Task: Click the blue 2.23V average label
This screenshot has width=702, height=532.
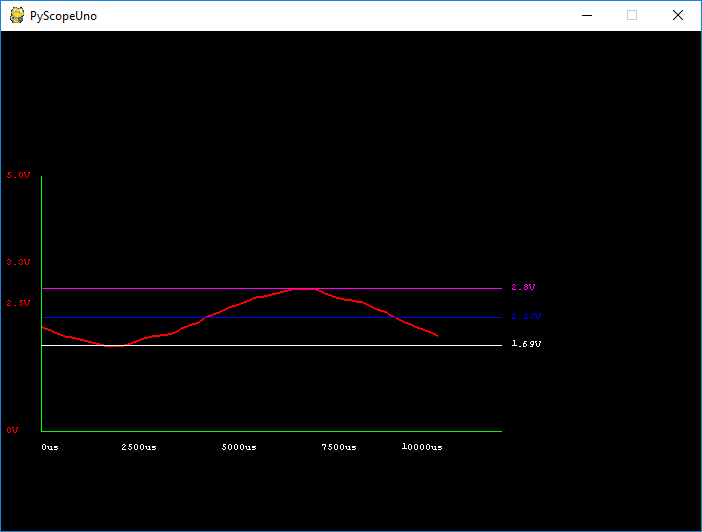Action: 525,317
